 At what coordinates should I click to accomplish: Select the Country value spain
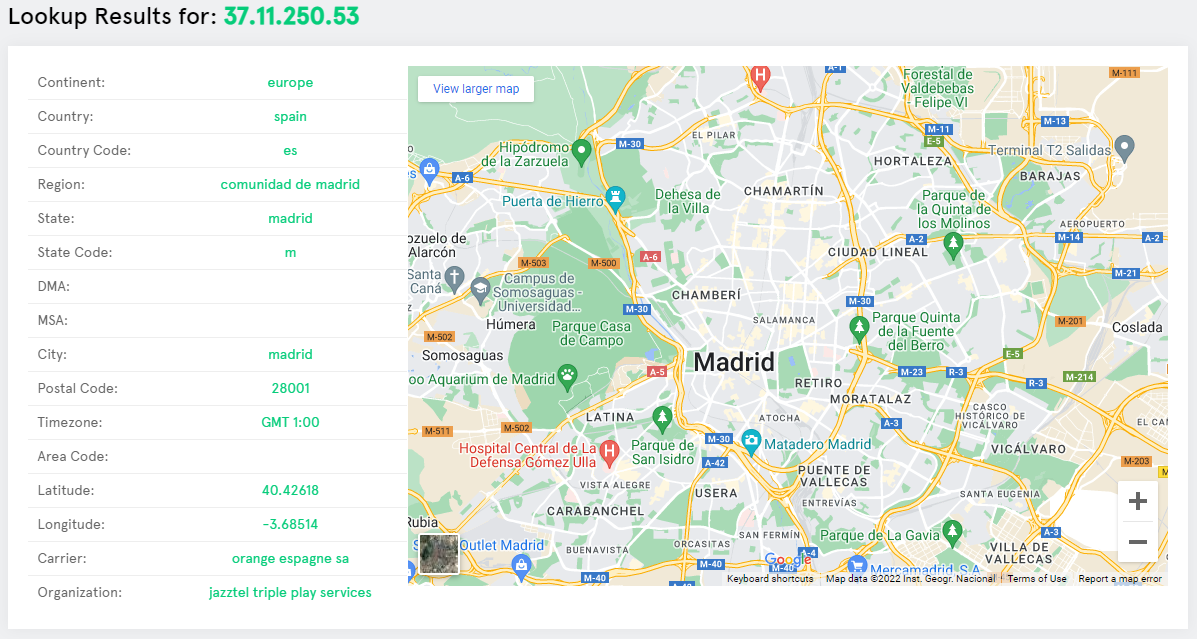290,117
